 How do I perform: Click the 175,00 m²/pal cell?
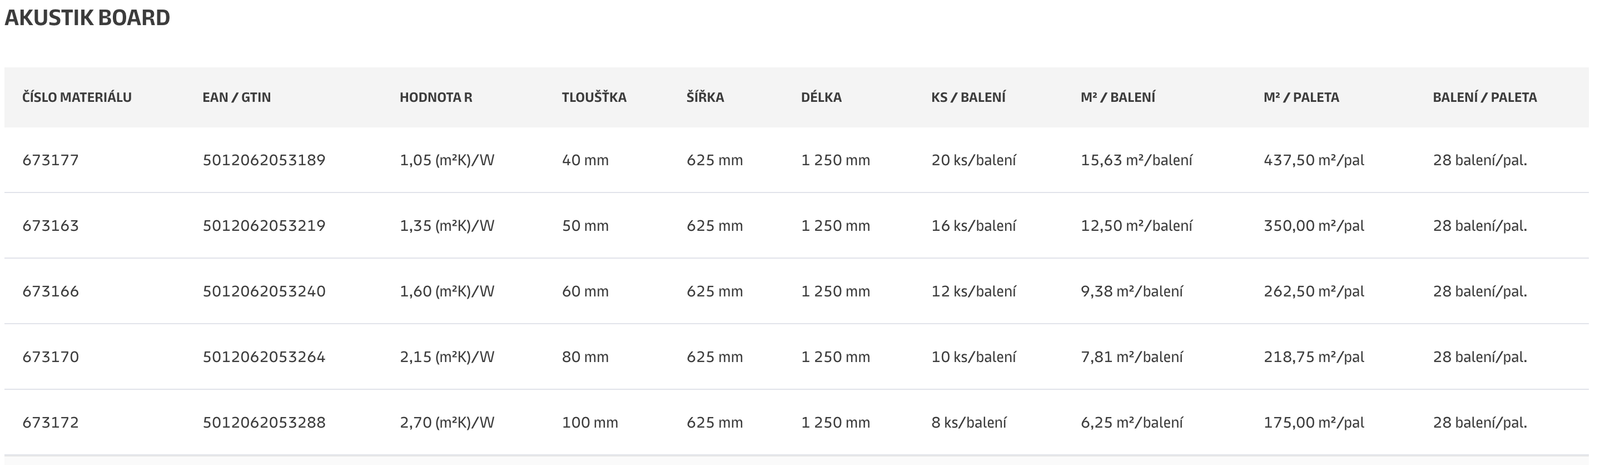[1314, 423]
